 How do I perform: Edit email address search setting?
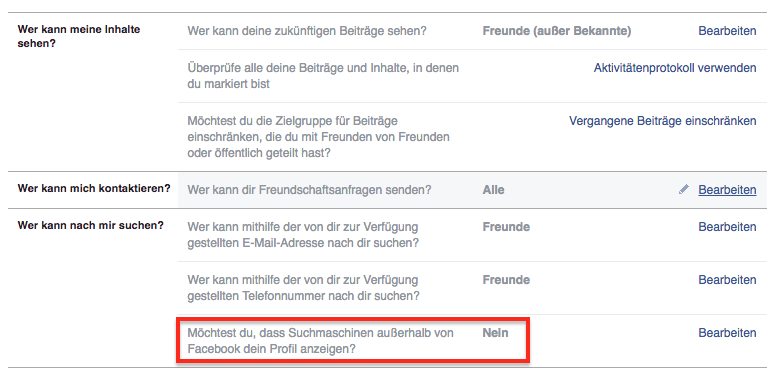727,227
